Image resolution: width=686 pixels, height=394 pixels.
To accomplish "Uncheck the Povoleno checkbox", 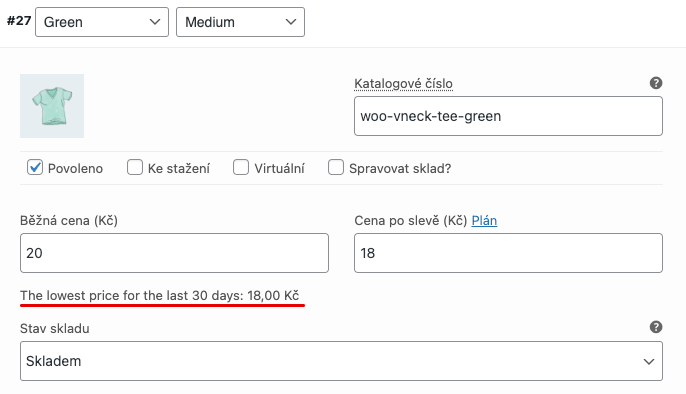I will (35, 167).
